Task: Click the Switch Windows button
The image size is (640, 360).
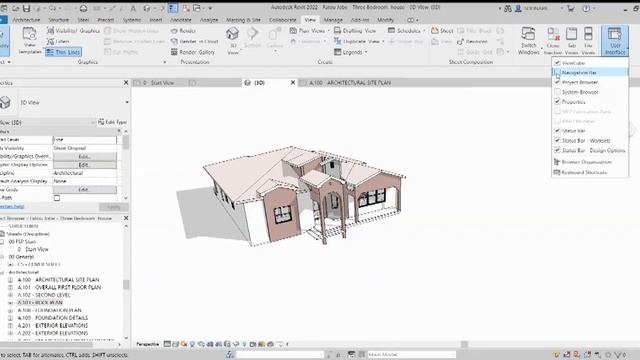Action: 529,40
